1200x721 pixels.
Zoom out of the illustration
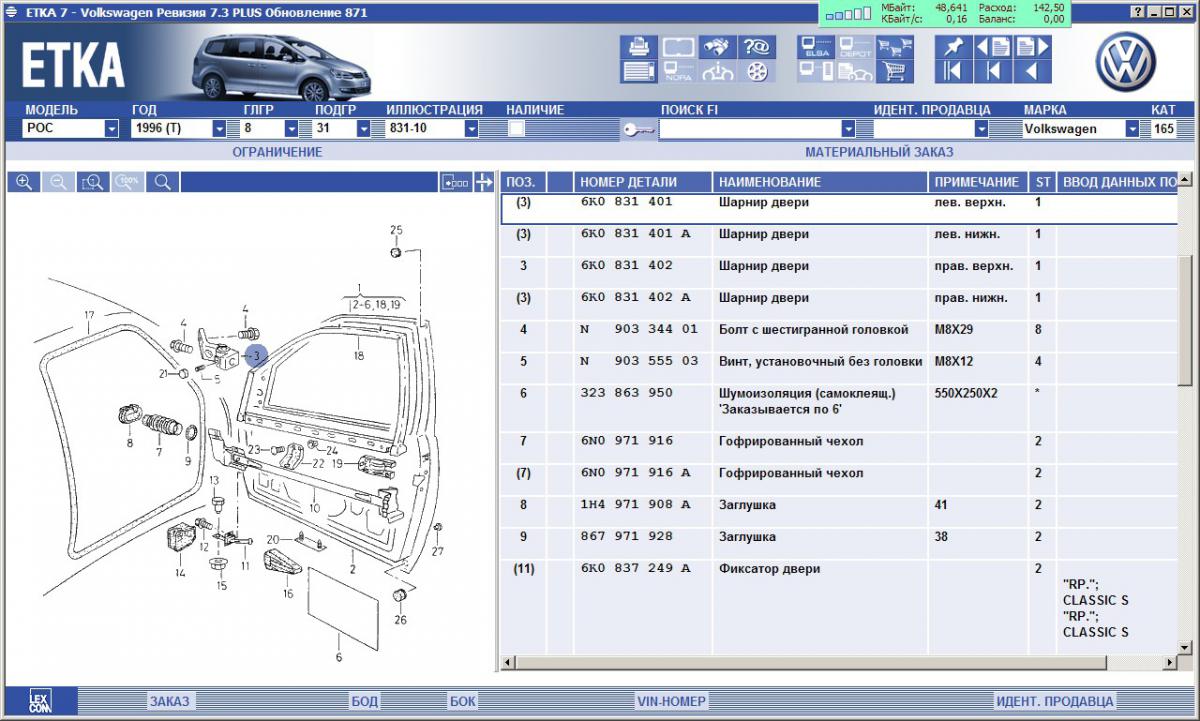click(58, 182)
